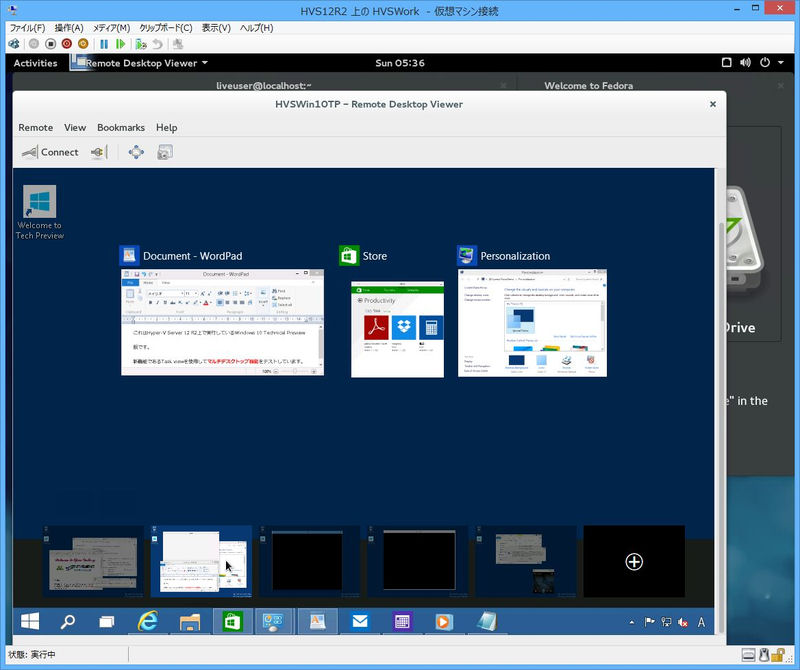Click the muted speaker tray icon
This screenshot has height=670, width=800.
(683, 622)
